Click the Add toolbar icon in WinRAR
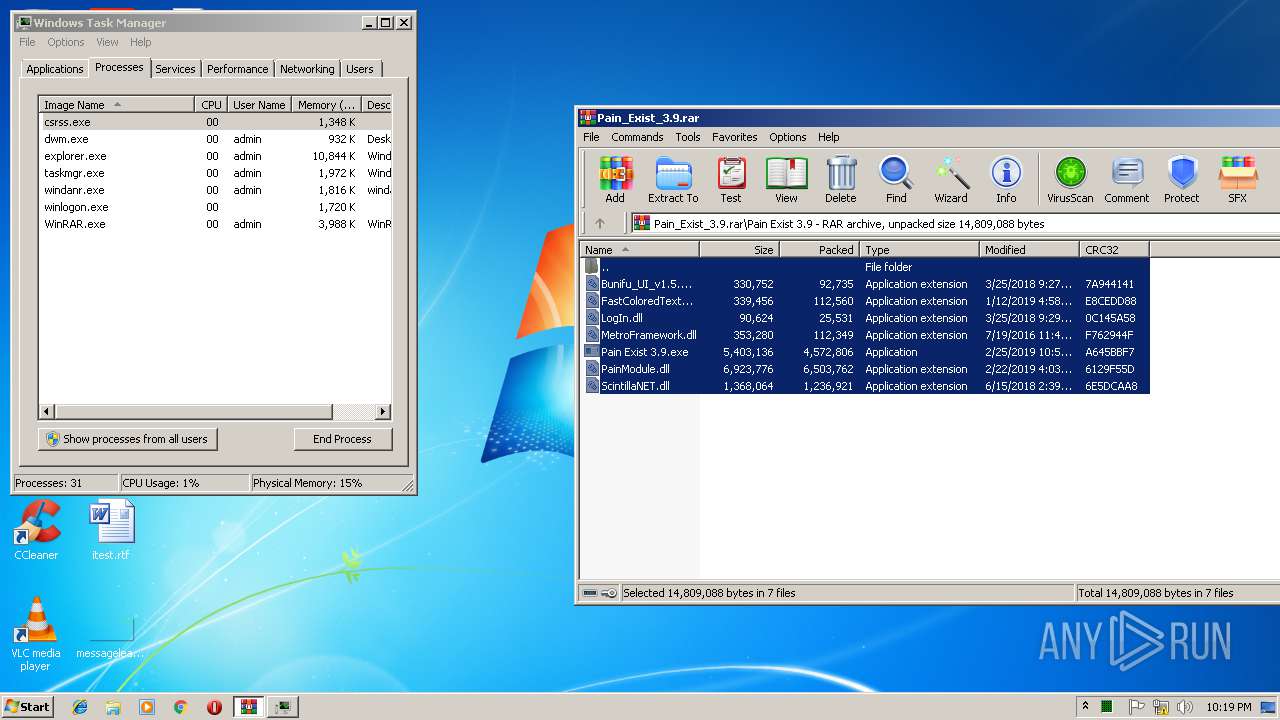The height and width of the screenshot is (720, 1280). [x=615, y=179]
